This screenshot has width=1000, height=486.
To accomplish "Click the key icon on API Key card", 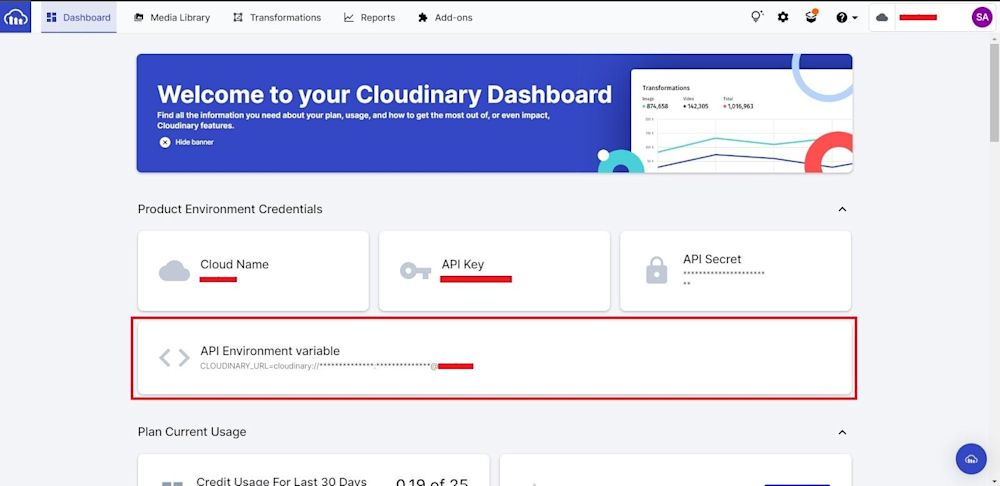I will [x=415, y=270].
